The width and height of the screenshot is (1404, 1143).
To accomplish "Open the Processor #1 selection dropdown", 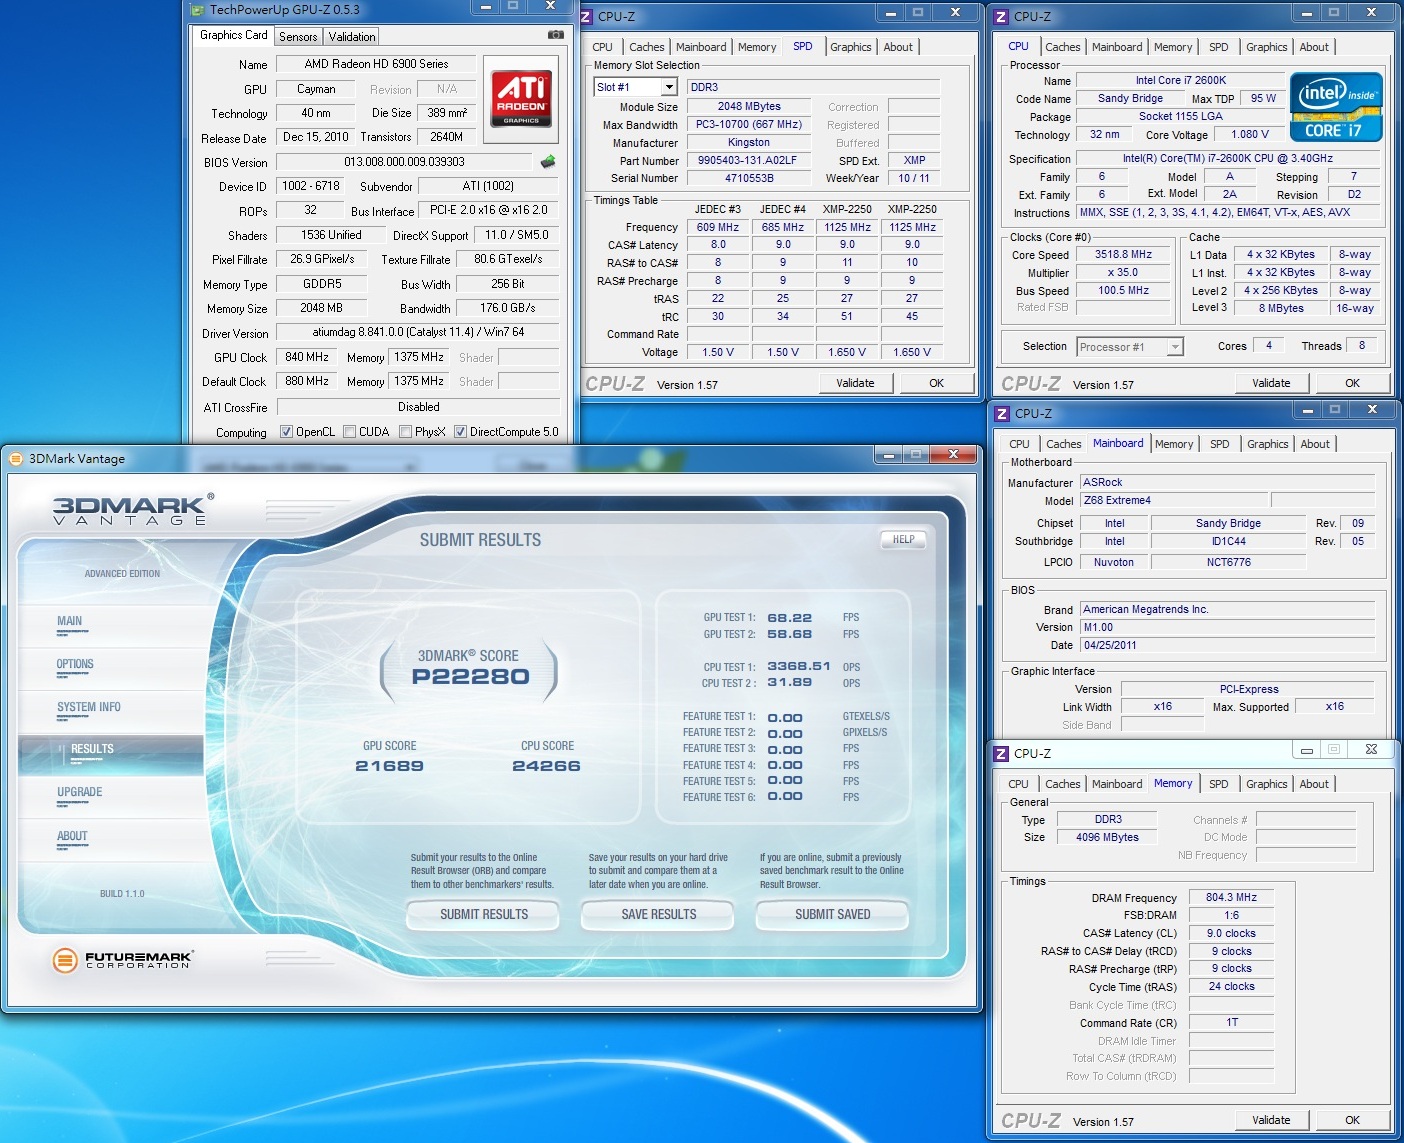I will (1175, 347).
